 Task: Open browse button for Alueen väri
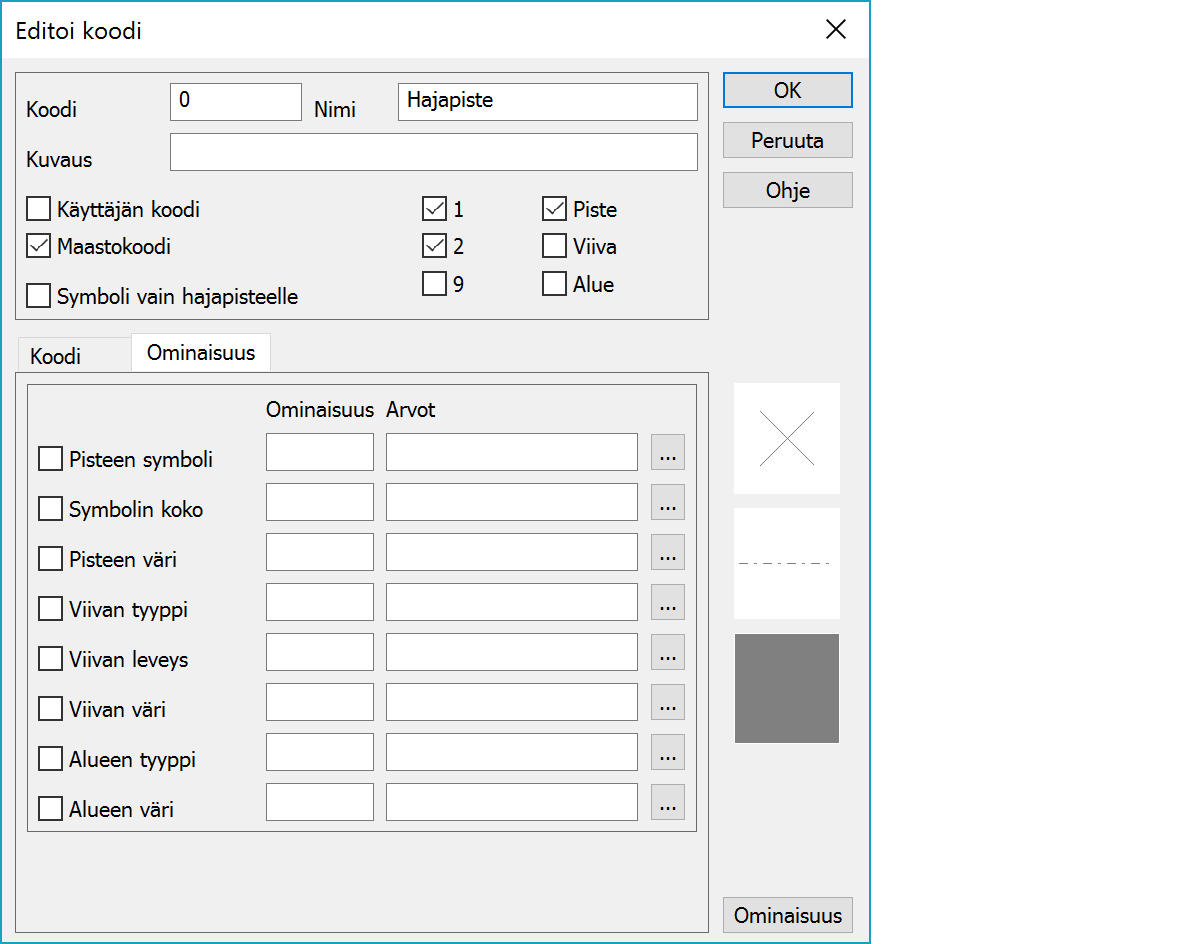[x=668, y=803]
